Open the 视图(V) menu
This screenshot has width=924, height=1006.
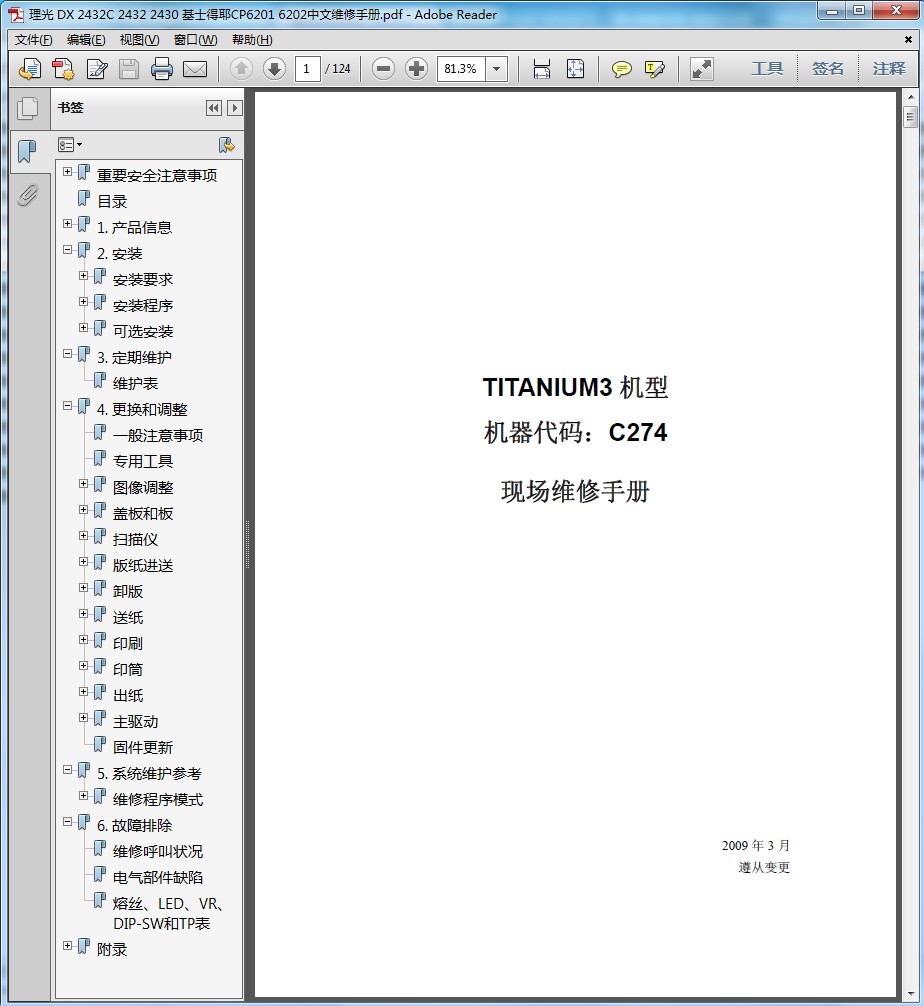pos(139,40)
